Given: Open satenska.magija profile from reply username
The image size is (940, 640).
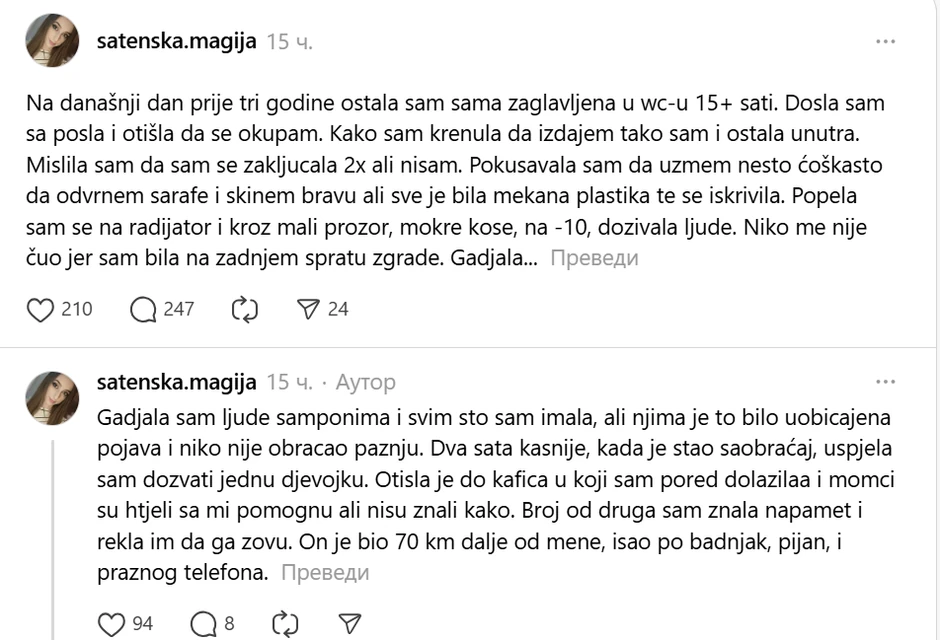Looking at the screenshot, I should click(x=177, y=382).
